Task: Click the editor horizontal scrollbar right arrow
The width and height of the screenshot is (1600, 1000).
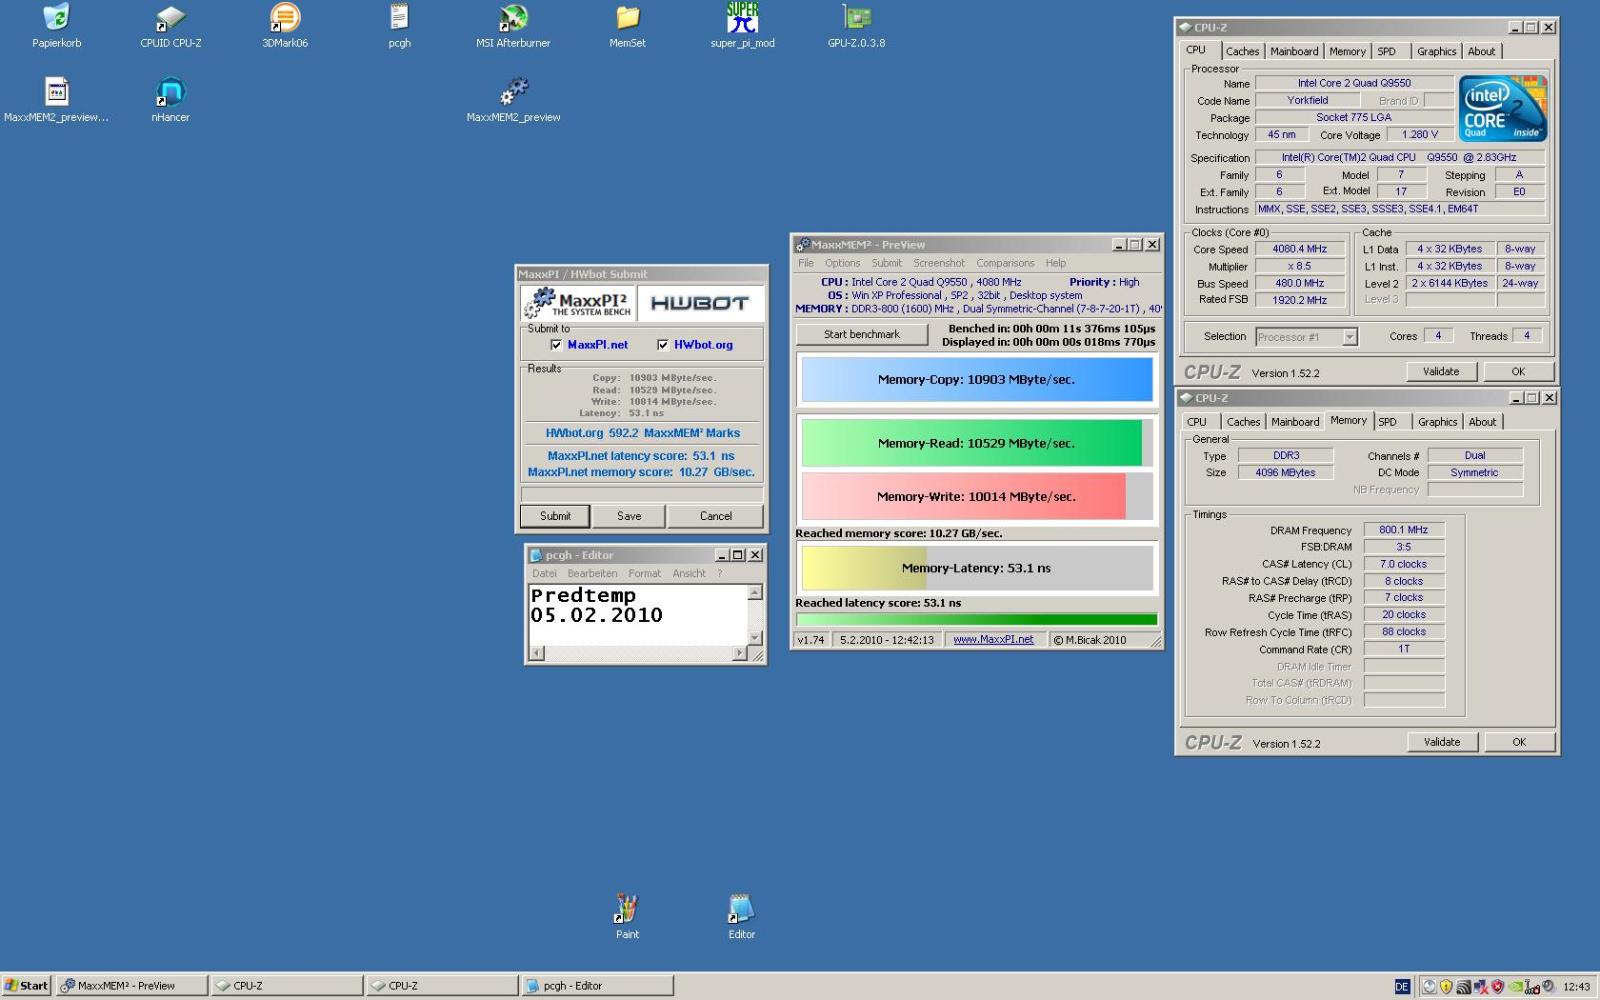Action: (740, 654)
